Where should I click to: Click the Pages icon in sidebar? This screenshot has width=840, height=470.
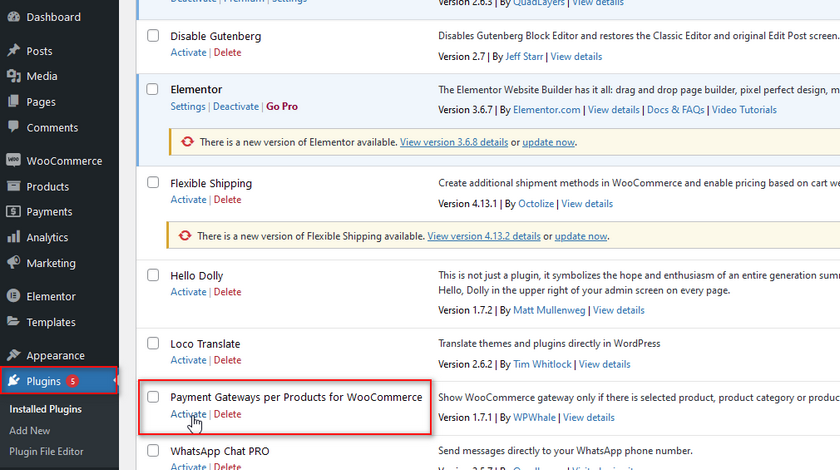coord(13,101)
